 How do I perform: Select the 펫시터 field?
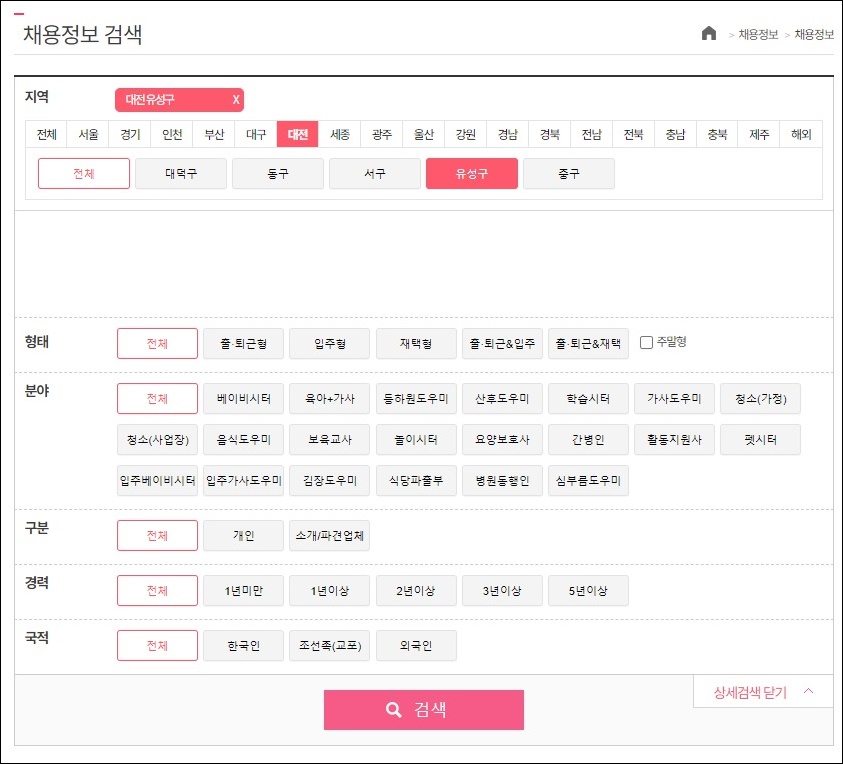pyautogui.click(x=760, y=440)
